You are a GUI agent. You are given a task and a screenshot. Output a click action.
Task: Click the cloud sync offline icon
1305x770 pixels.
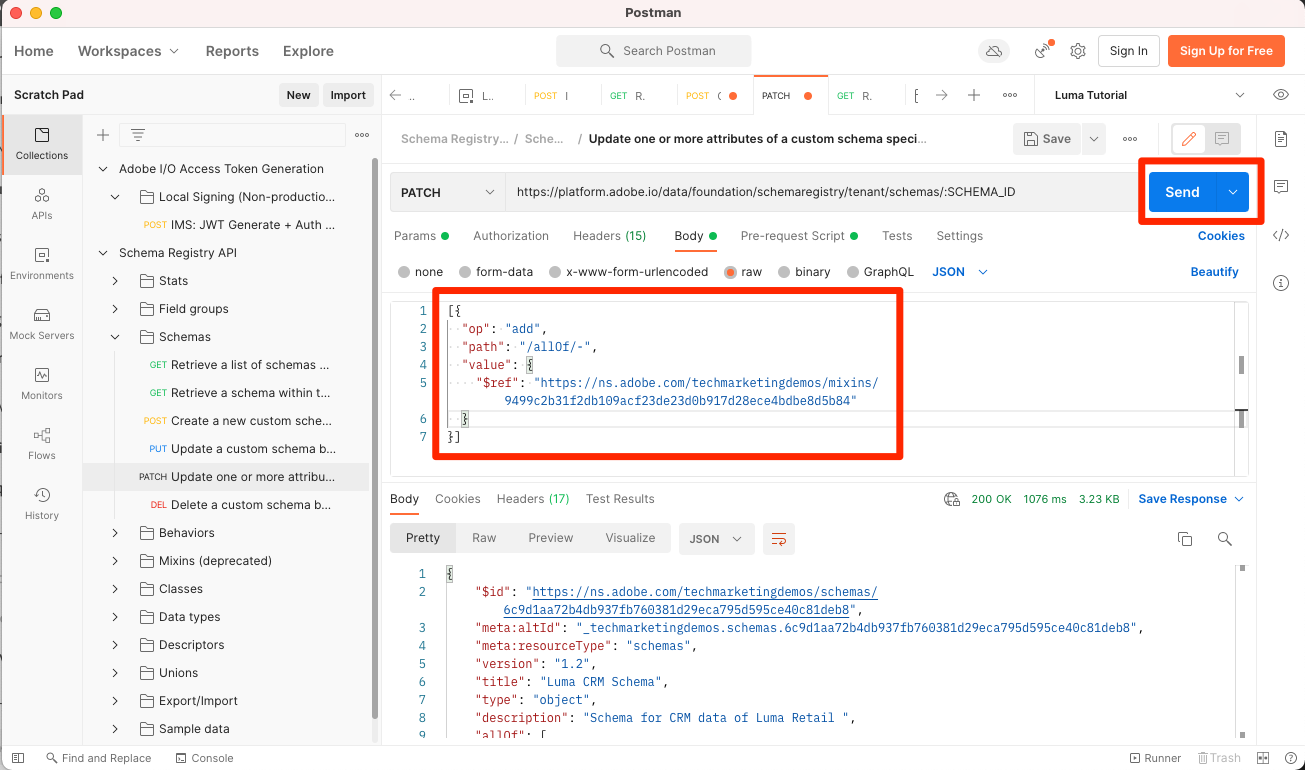pos(993,51)
